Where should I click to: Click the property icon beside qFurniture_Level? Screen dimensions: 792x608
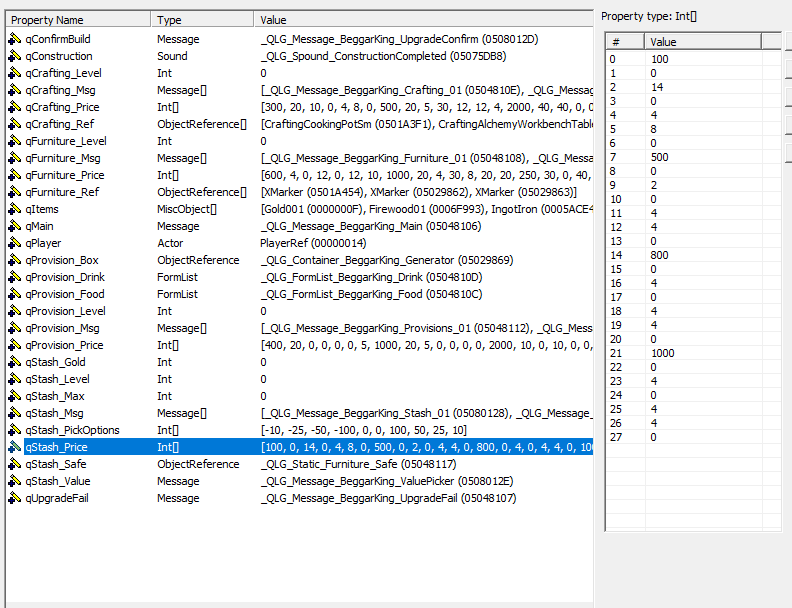point(15,141)
